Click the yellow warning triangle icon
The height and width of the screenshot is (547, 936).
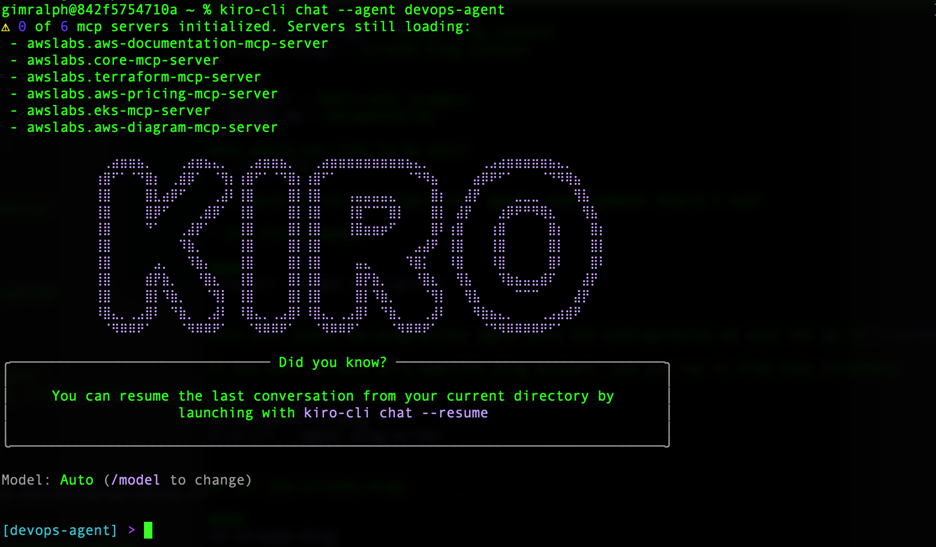click(6, 27)
